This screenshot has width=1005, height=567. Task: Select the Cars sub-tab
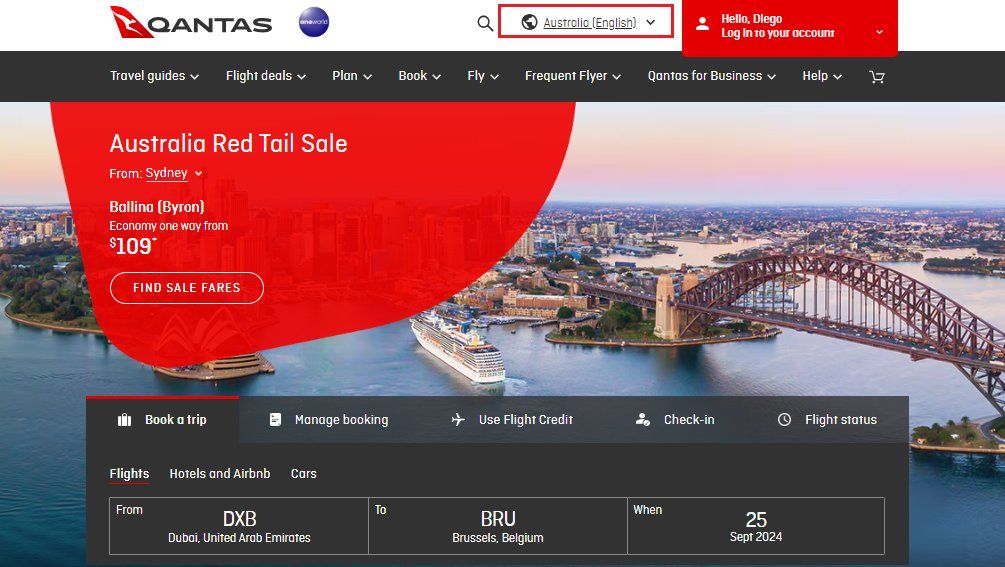(x=304, y=473)
